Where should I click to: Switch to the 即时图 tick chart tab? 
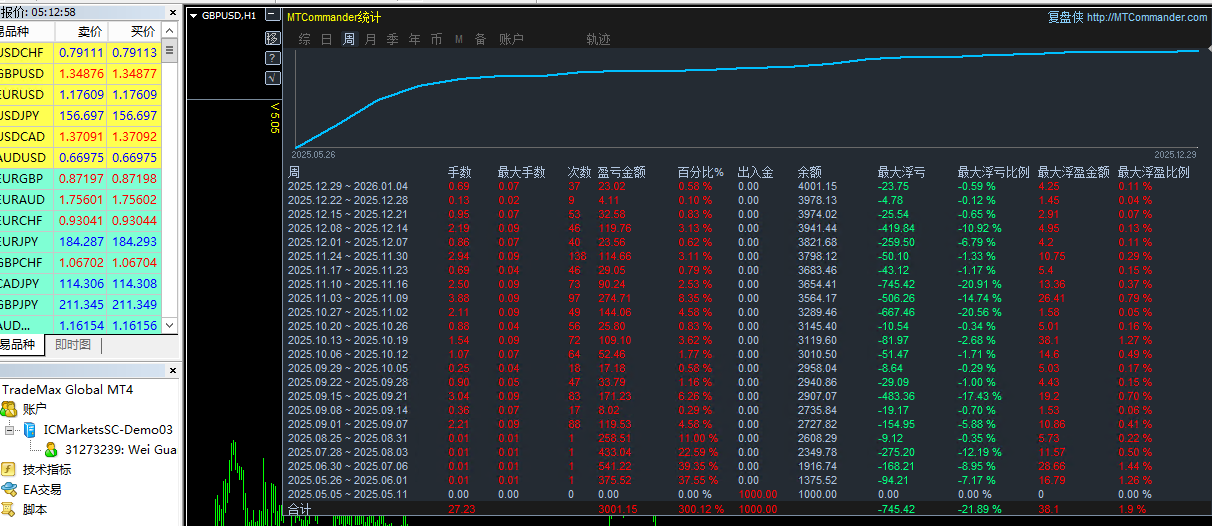(x=73, y=345)
